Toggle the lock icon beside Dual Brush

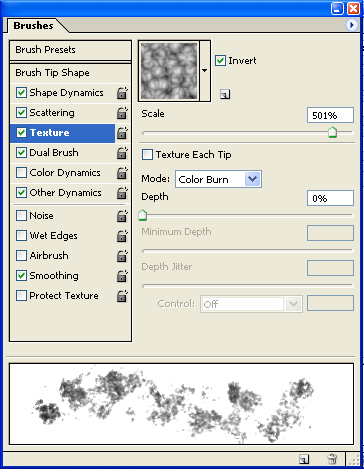point(122,153)
